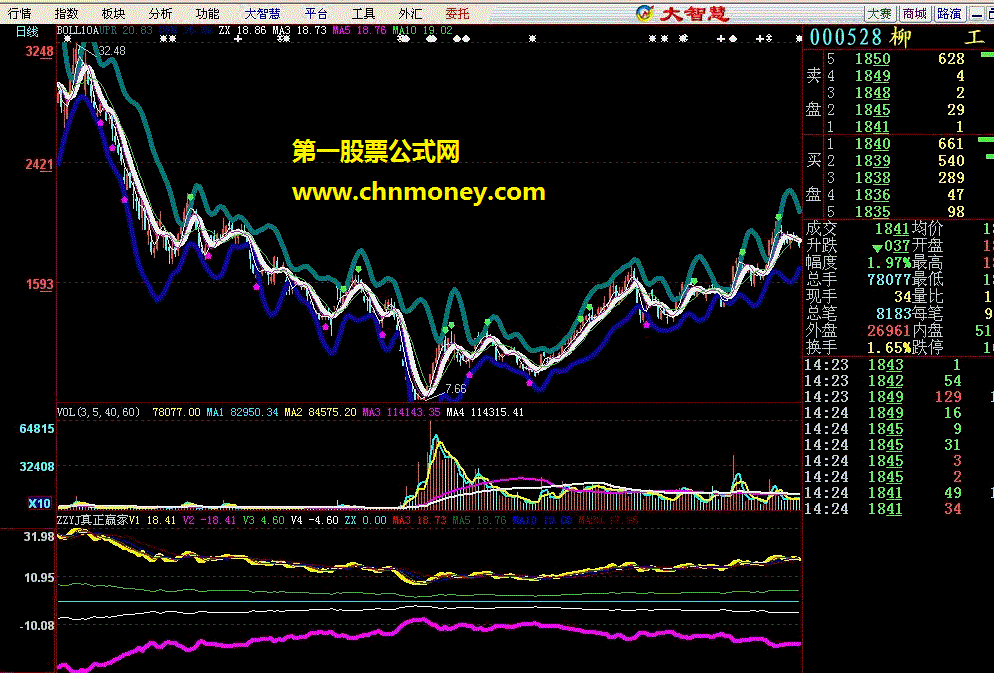Open the 功能 menu

point(207,13)
